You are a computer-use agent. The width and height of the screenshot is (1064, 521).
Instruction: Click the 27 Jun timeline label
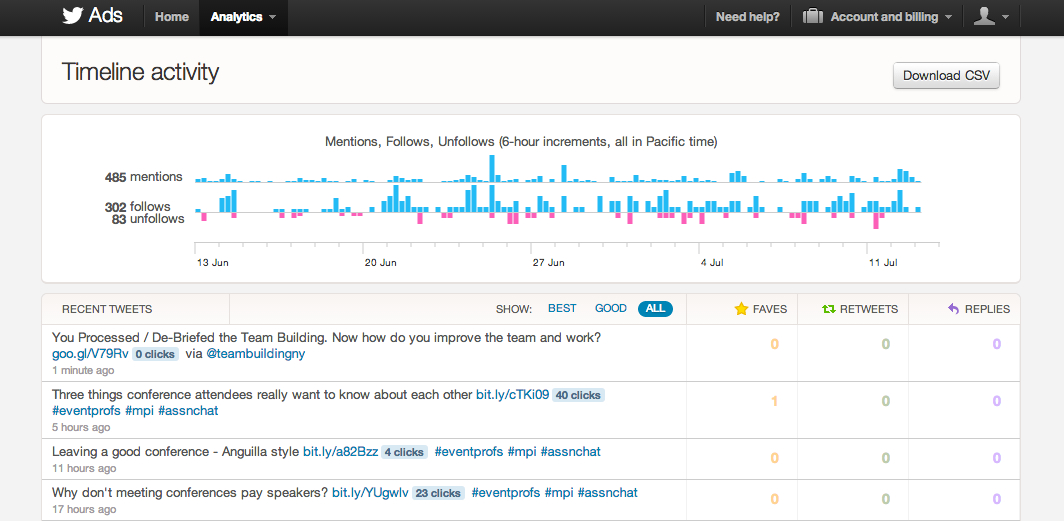548,262
